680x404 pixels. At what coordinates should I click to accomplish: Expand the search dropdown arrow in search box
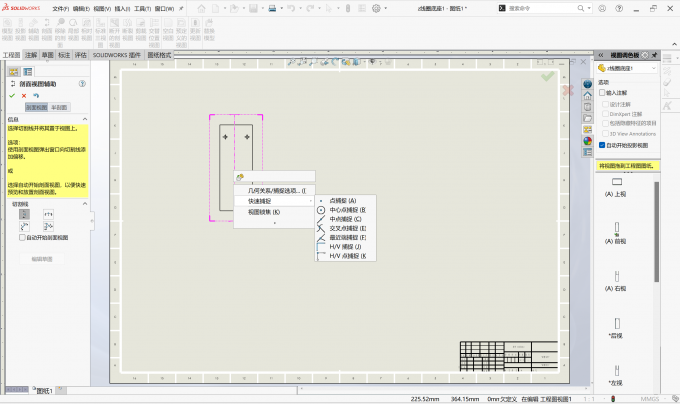tap(589, 8)
